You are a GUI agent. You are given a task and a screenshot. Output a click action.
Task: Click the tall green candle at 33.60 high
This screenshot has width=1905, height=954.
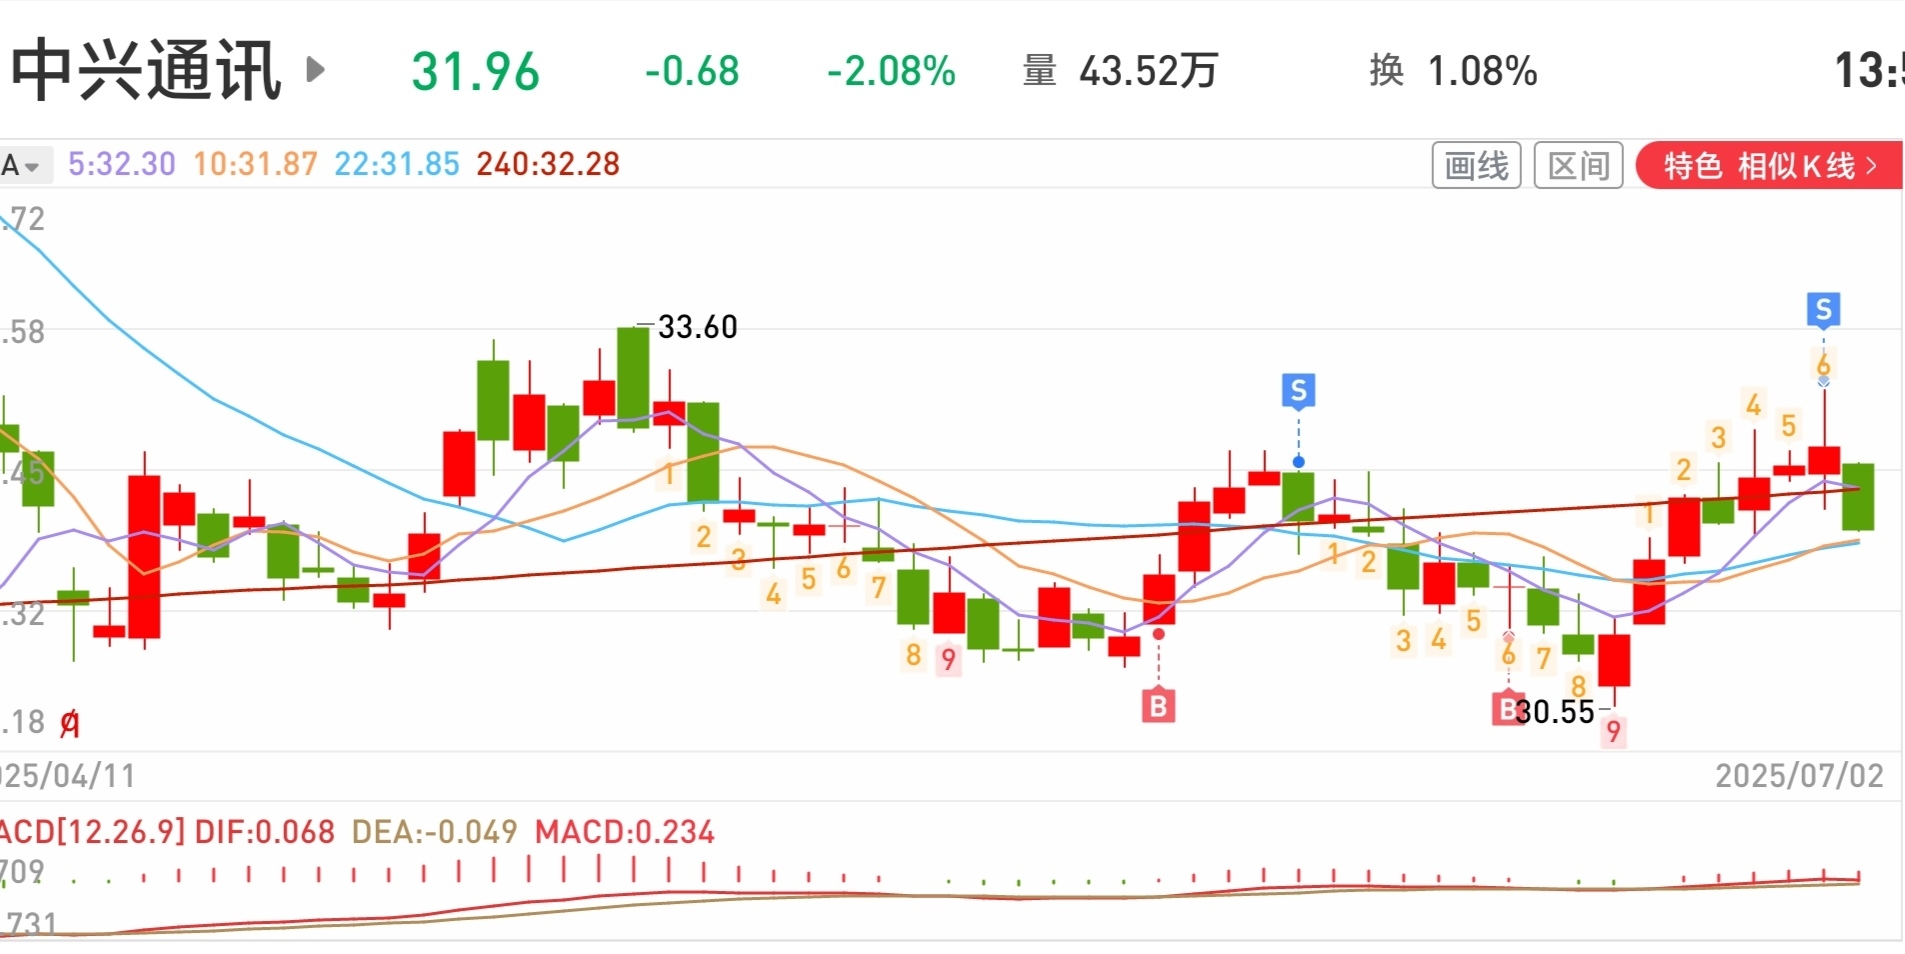pyautogui.click(x=633, y=377)
